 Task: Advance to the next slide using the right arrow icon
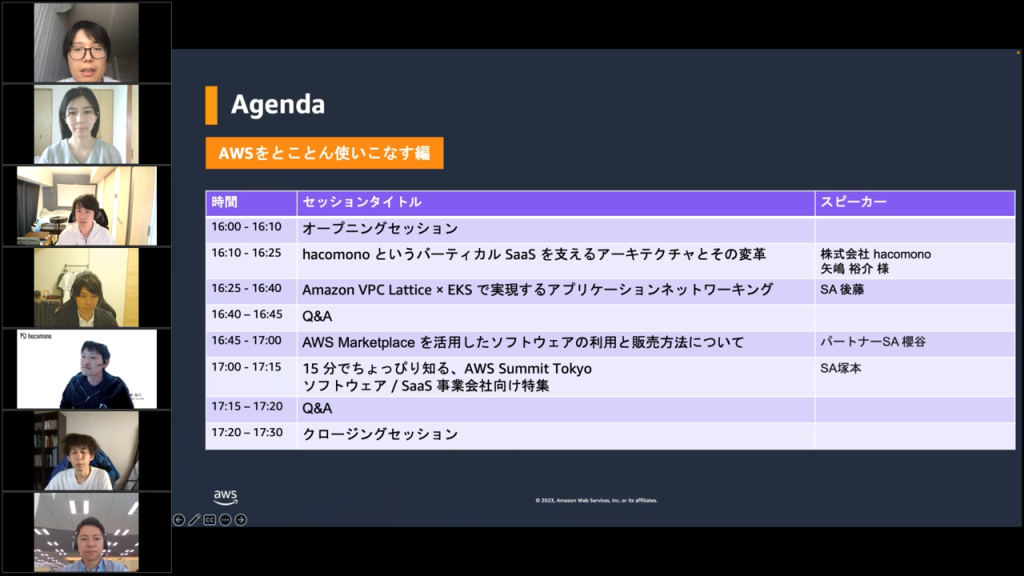241,520
